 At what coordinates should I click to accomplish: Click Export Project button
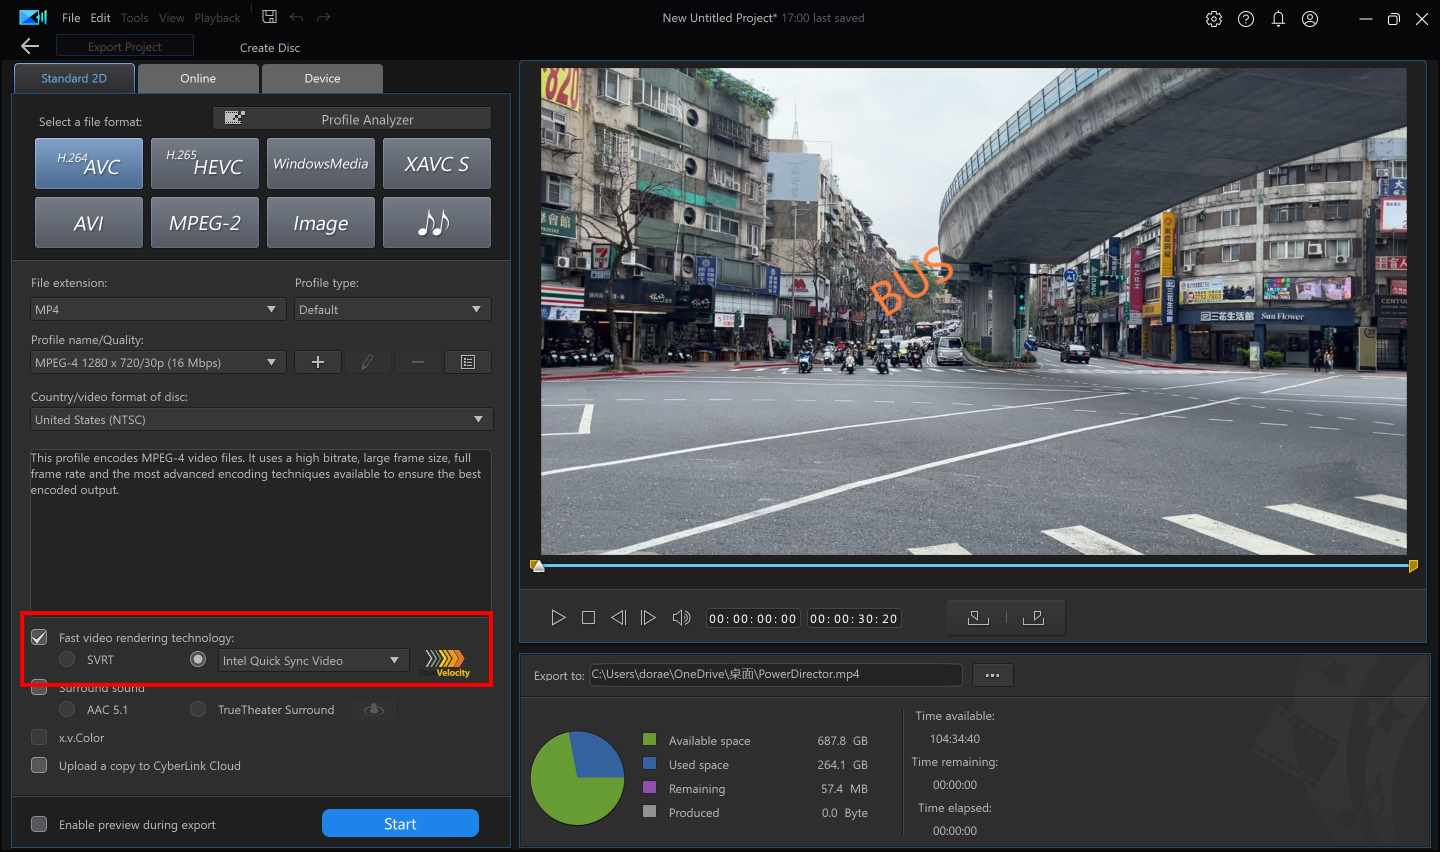pos(125,46)
